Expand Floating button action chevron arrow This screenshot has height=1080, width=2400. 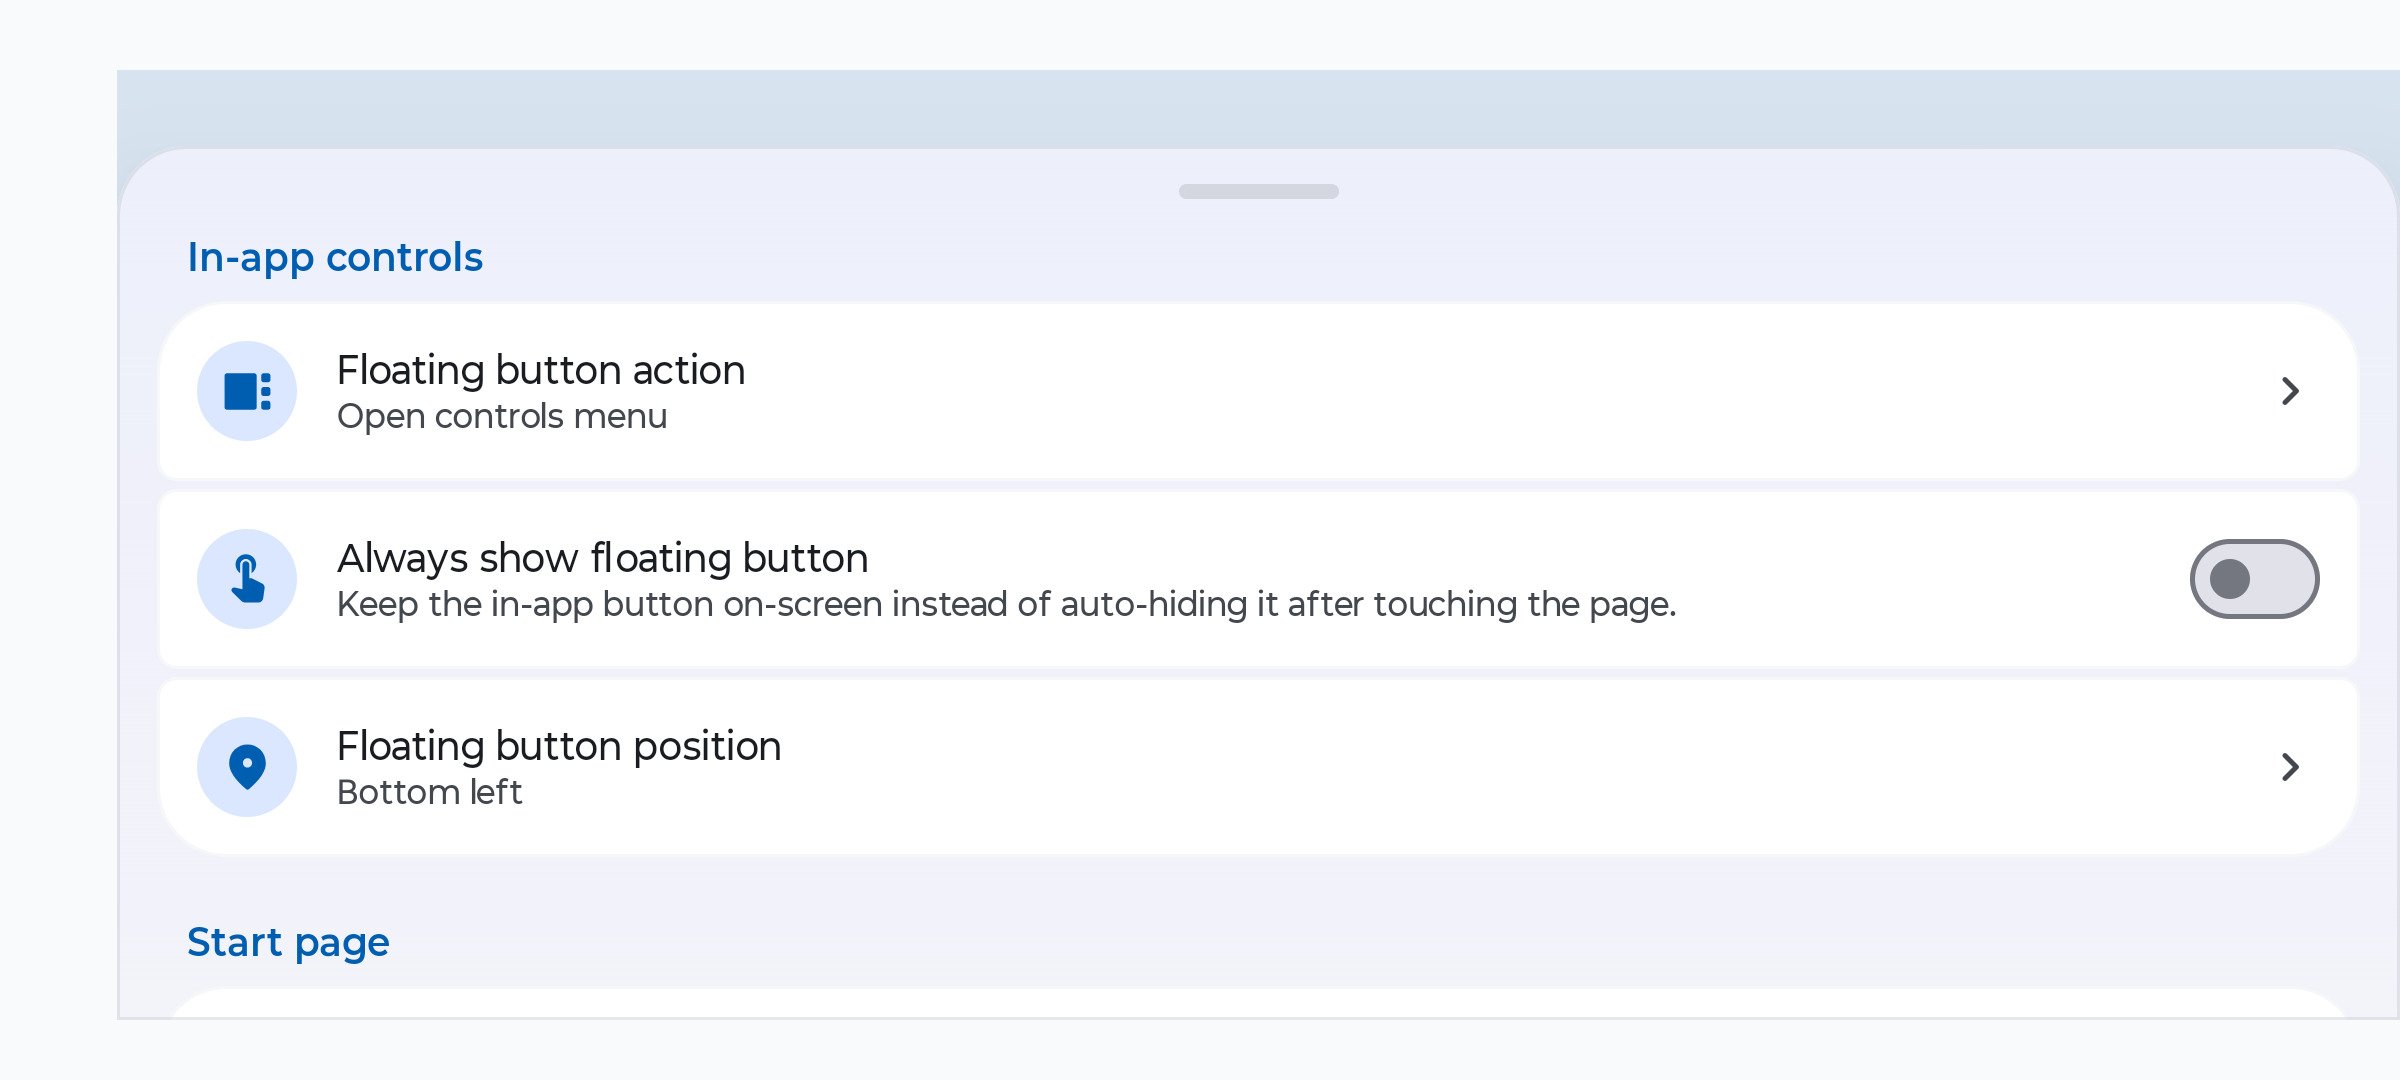[2290, 391]
